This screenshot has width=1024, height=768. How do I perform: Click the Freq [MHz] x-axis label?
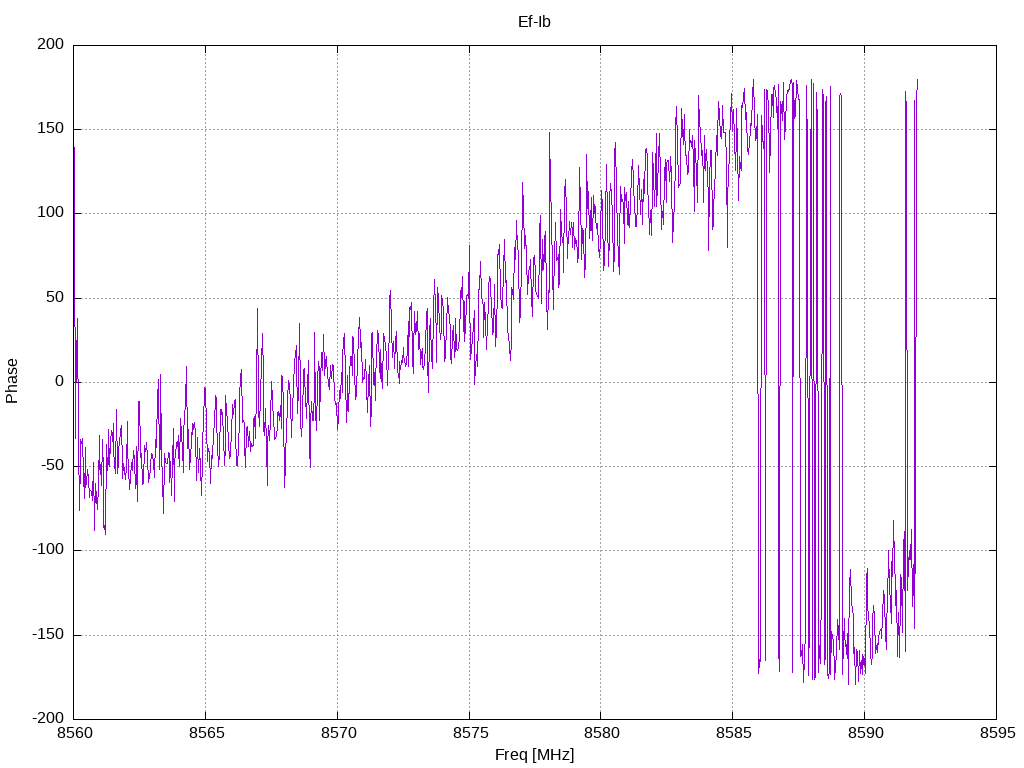[x=534, y=755]
